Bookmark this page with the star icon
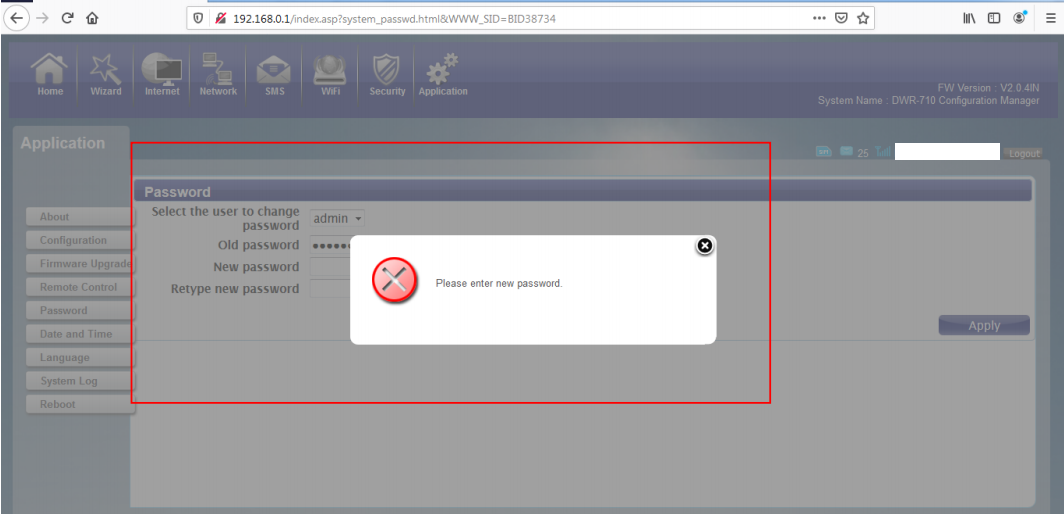Image resolution: width=1064 pixels, height=514 pixels. [x=862, y=18]
